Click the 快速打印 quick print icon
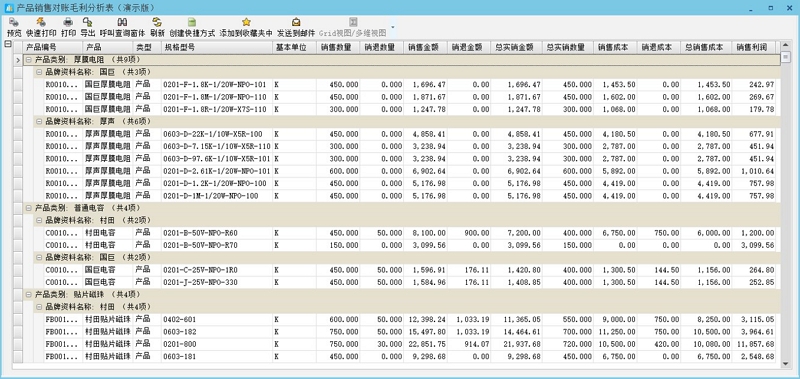The height and width of the screenshot is (379, 800). pos(41,22)
